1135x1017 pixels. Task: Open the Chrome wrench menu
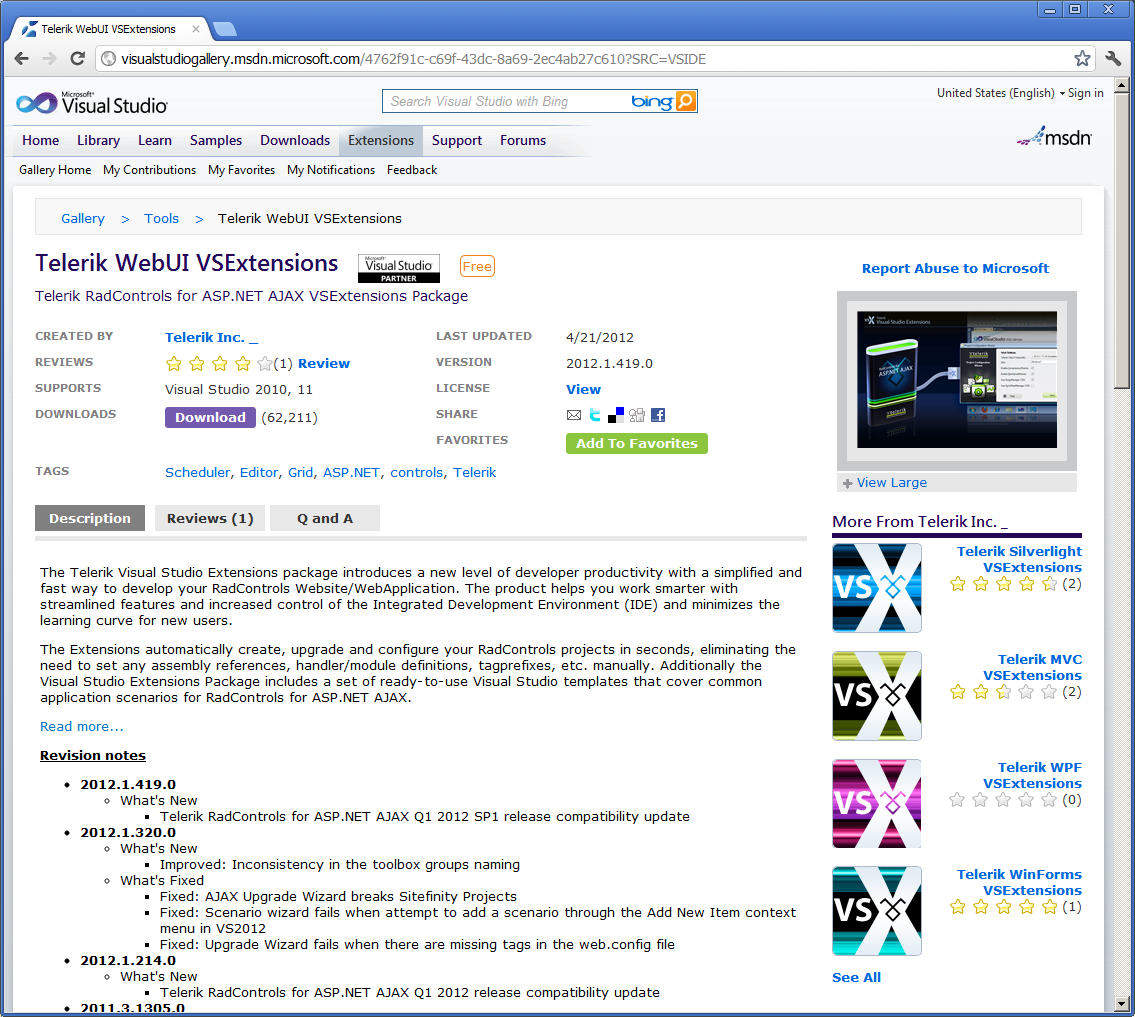tap(1113, 59)
